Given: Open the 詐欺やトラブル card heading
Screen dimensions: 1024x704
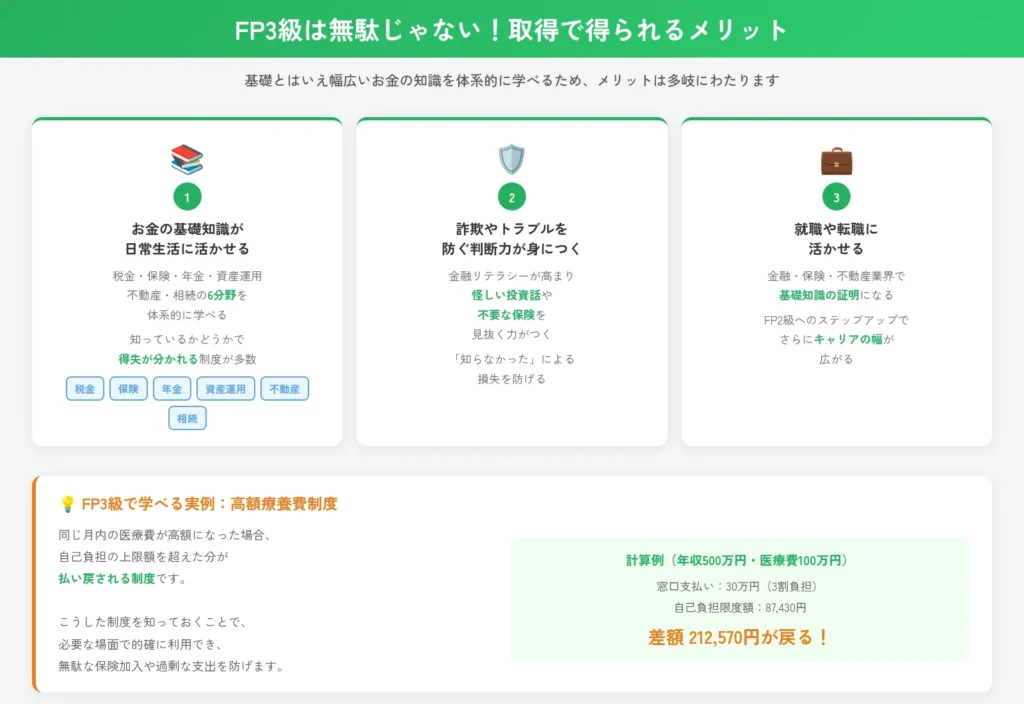Looking at the screenshot, I should click(512, 238).
